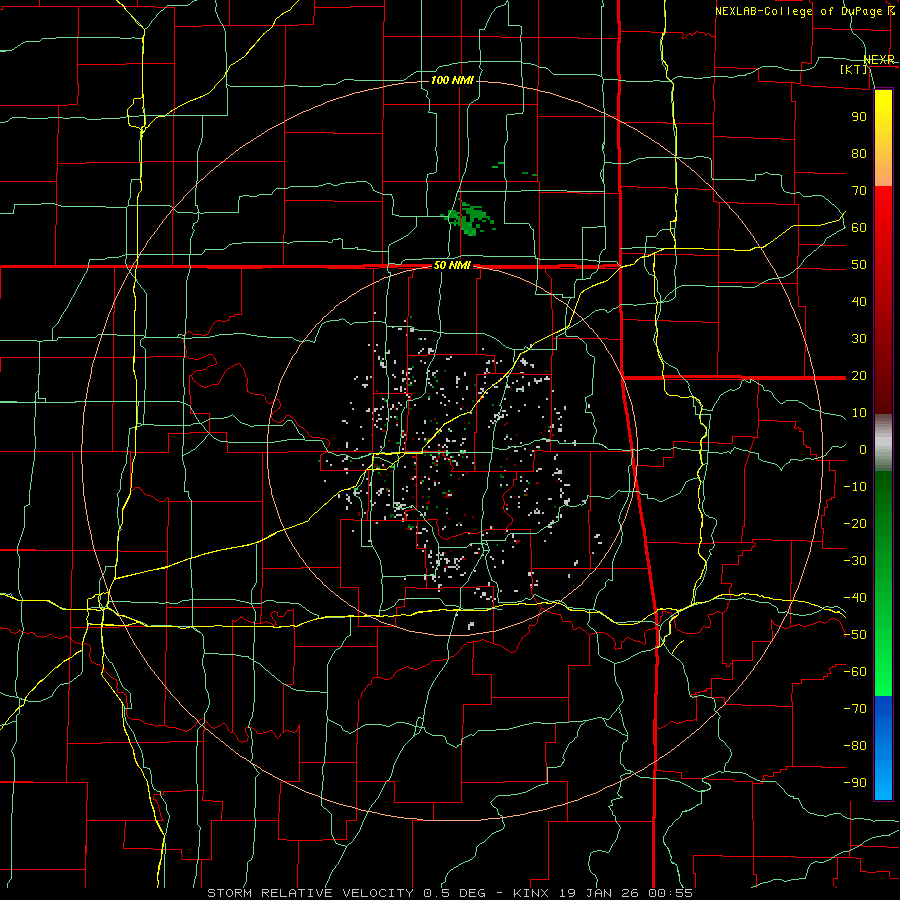Click the -40 scale value
Screen dimensions: 900x900
855,598
